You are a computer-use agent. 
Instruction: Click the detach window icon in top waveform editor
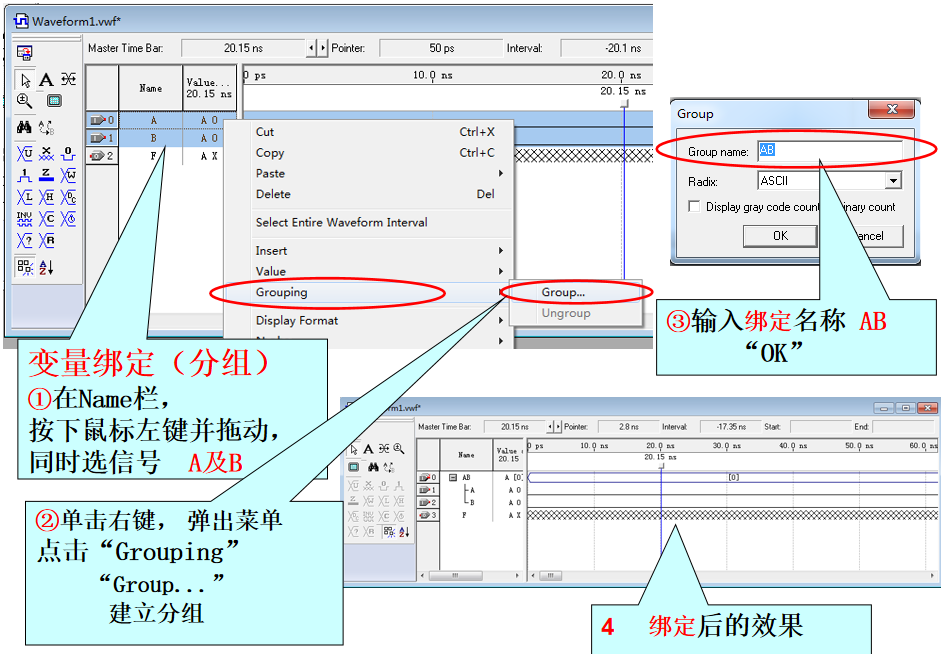[25, 53]
